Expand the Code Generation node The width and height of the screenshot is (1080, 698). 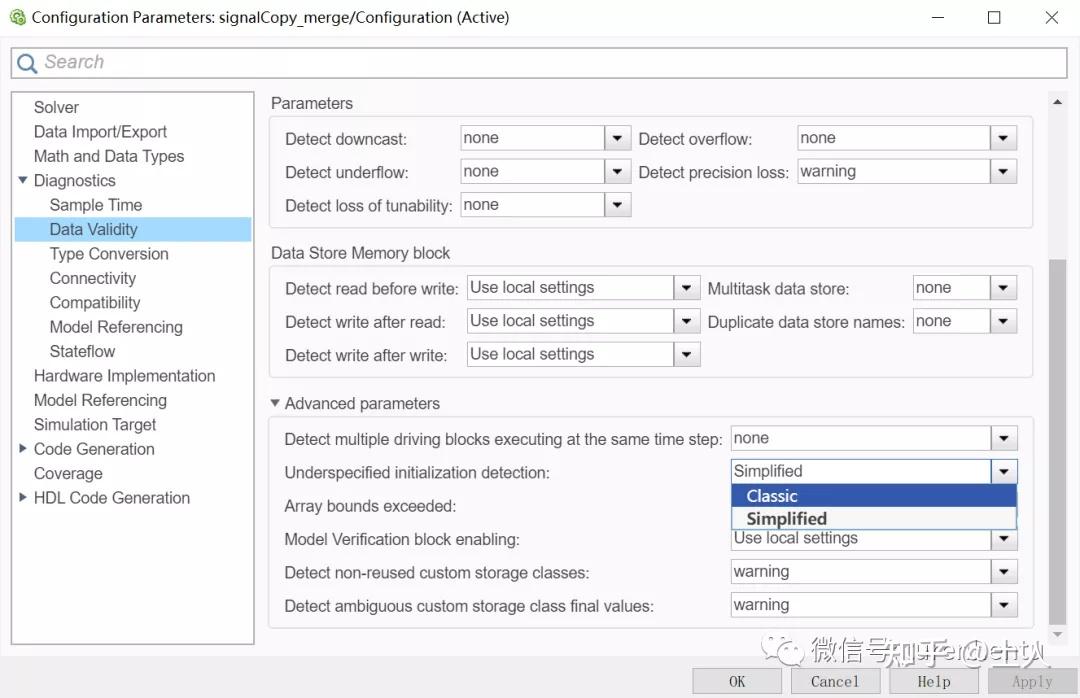click(23, 449)
